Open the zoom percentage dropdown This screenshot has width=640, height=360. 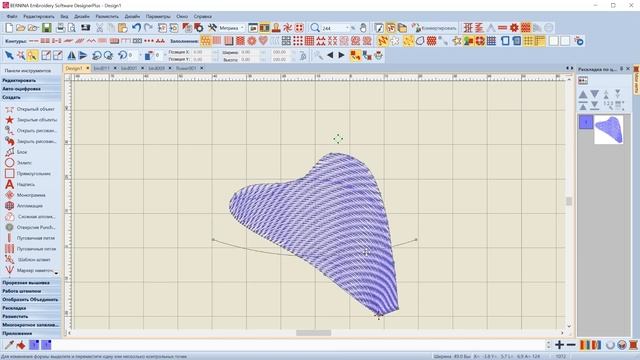[x=347, y=28]
